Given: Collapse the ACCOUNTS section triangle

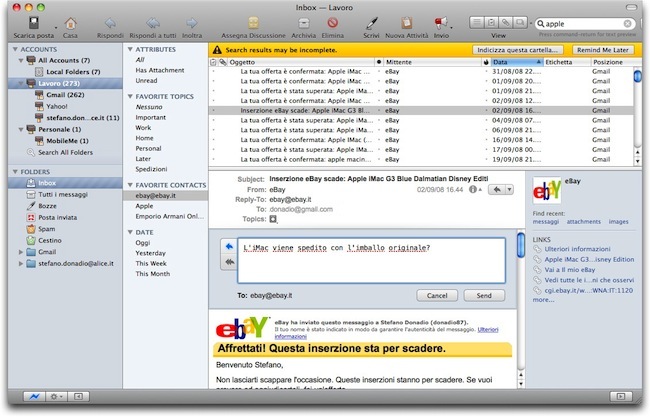Looking at the screenshot, I should point(15,49).
